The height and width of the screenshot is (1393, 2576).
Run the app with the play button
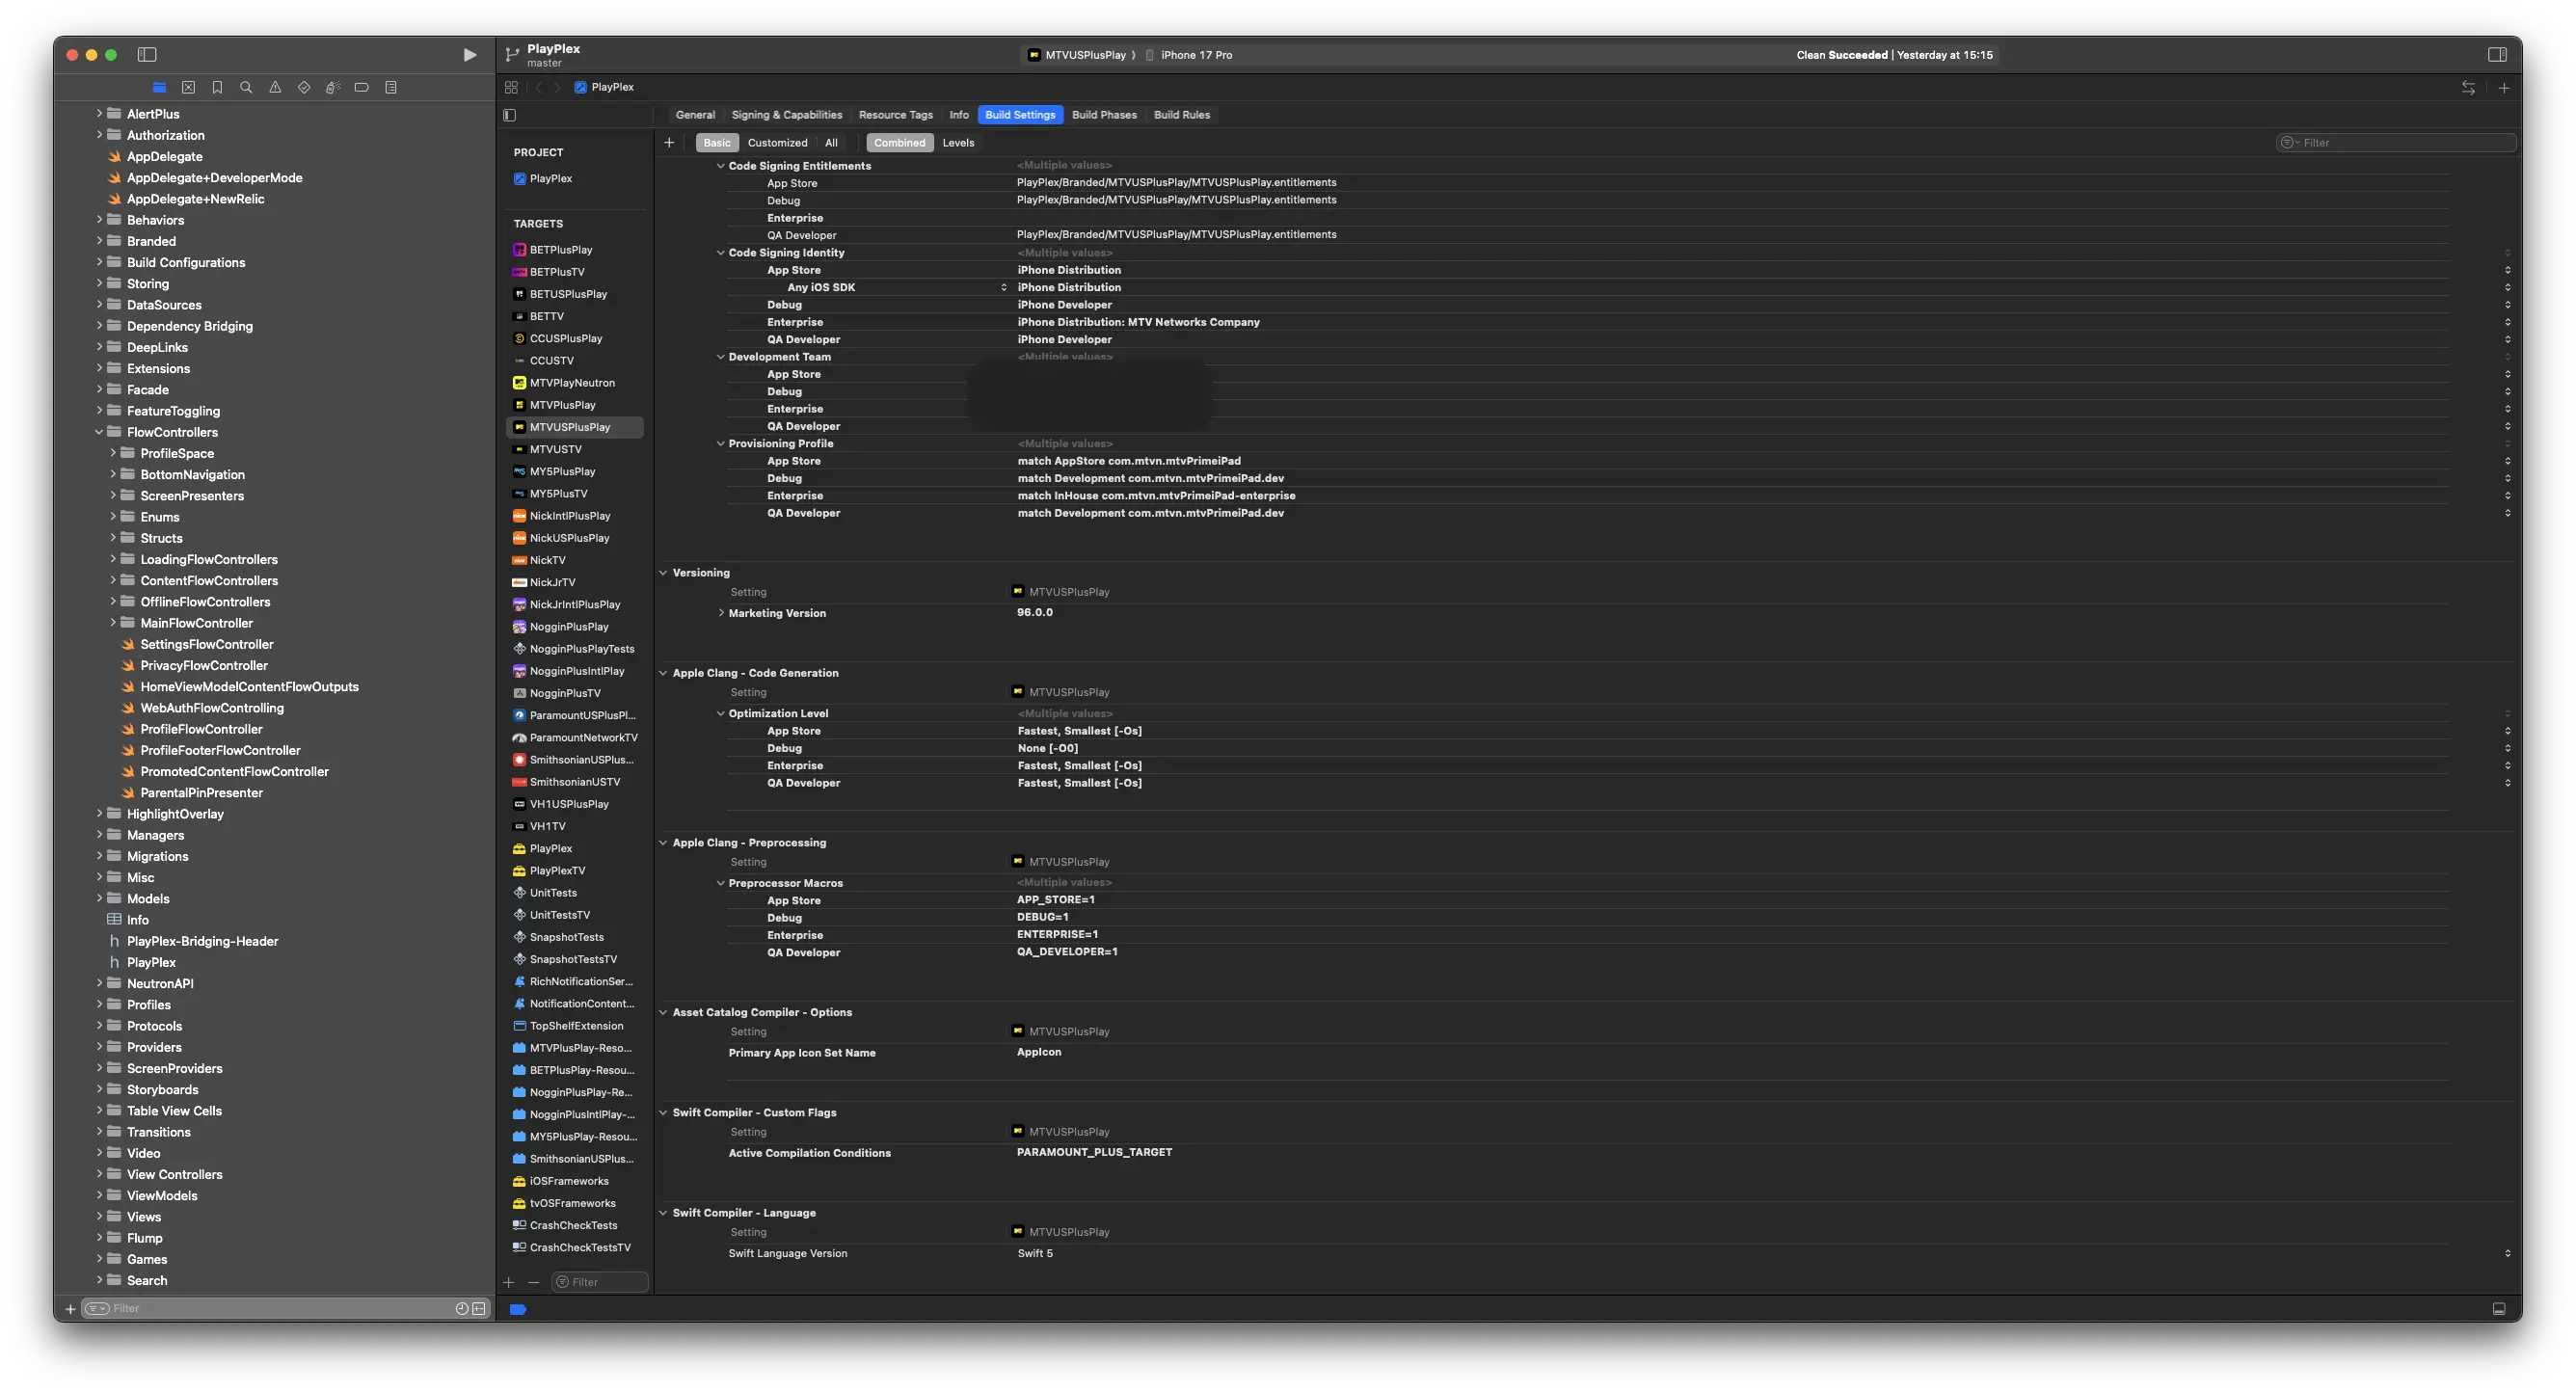[469, 55]
